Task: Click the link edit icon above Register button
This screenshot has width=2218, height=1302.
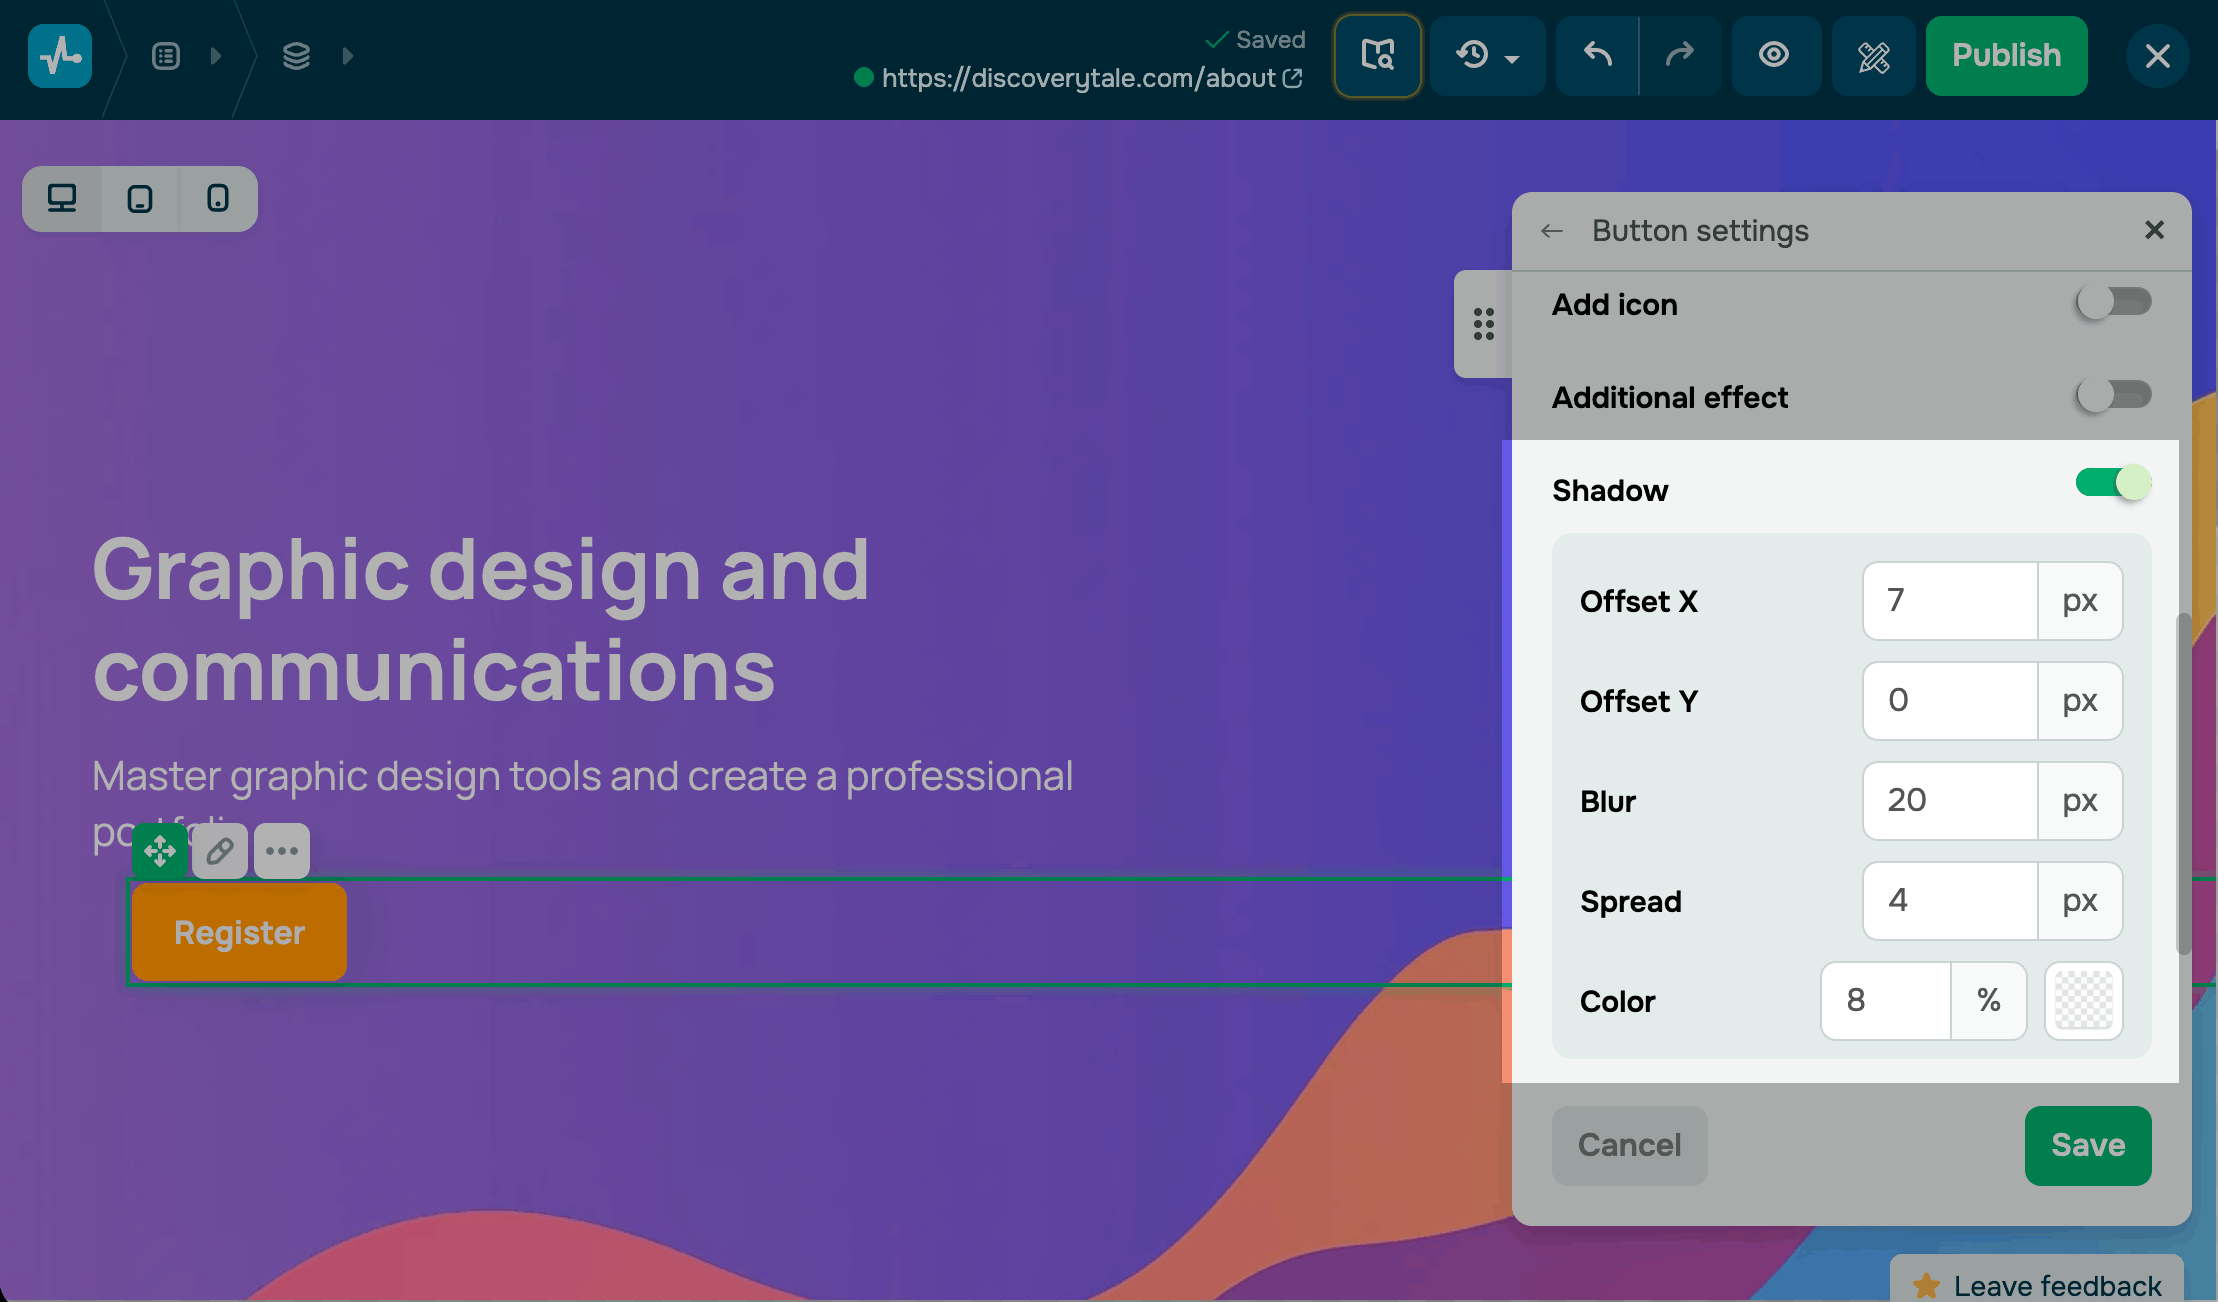Action: (x=220, y=851)
